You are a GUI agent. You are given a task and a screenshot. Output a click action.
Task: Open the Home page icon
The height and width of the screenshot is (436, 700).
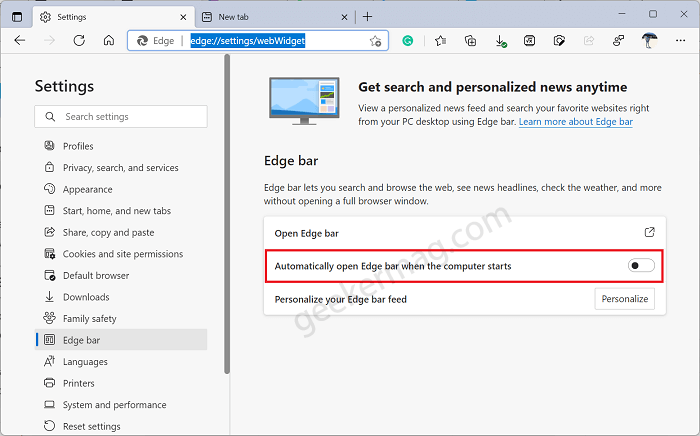coord(108,41)
